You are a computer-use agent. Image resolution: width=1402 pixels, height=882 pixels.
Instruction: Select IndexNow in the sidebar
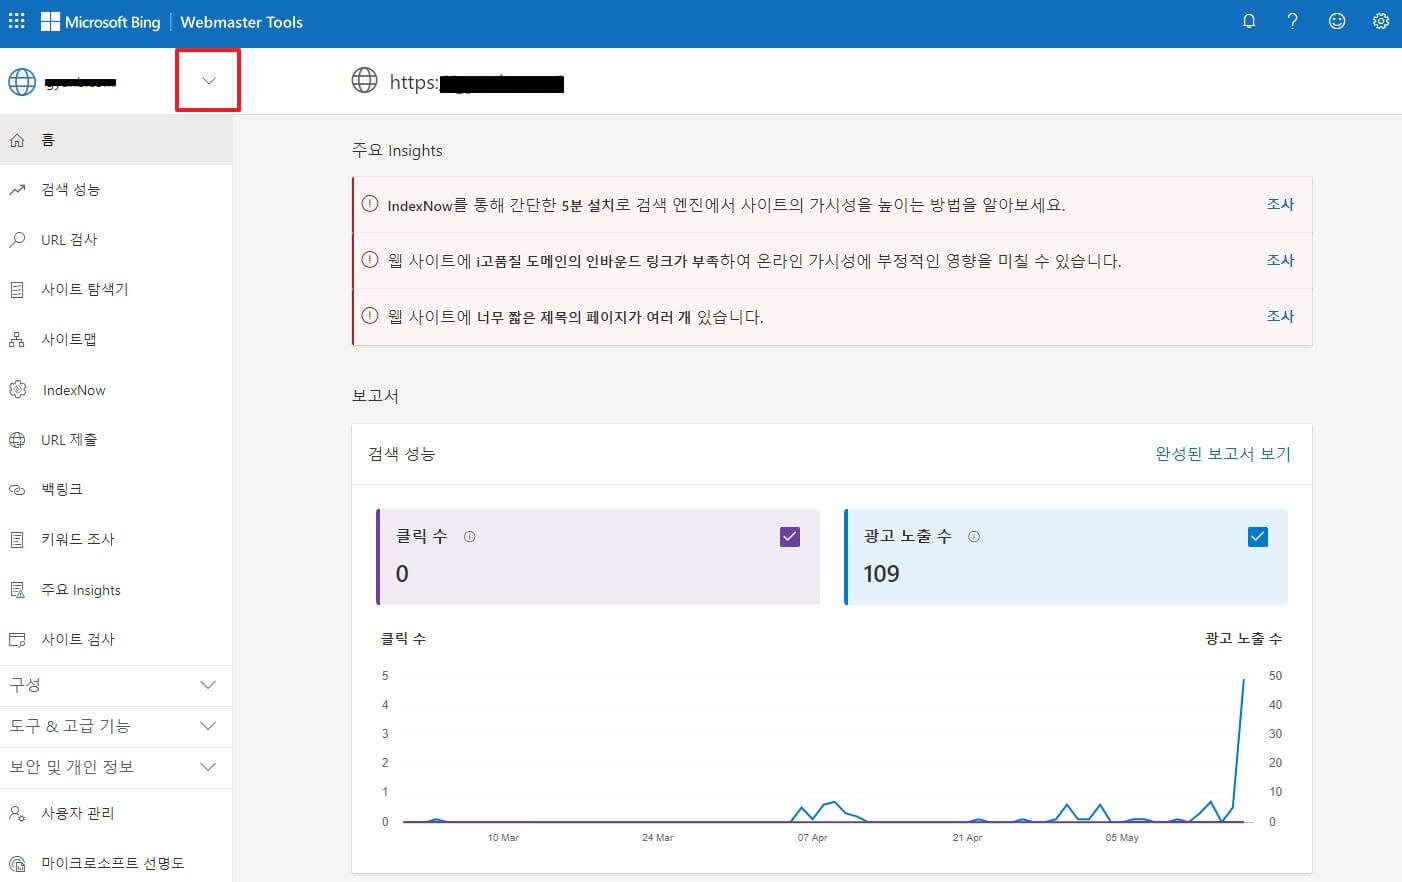(x=72, y=389)
